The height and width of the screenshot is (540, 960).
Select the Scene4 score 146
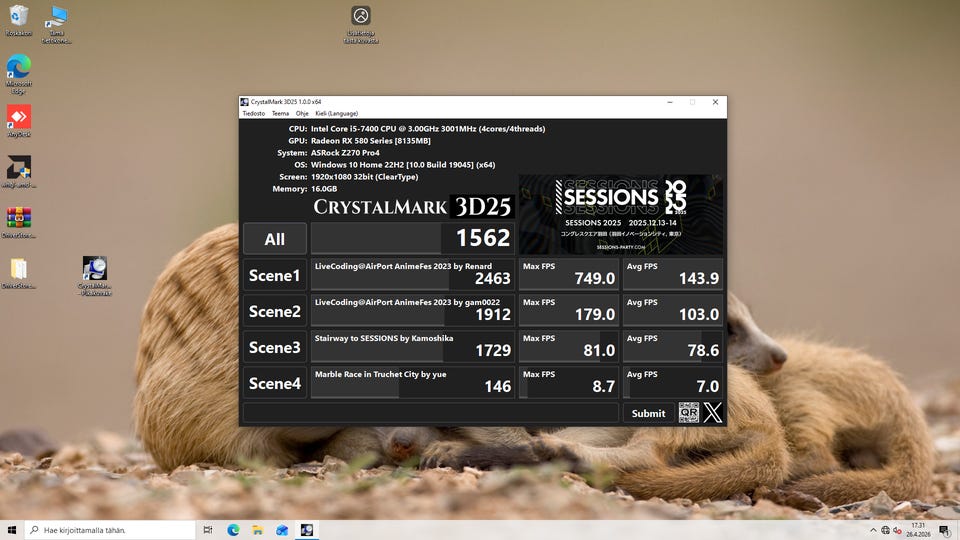click(x=497, y=386)
